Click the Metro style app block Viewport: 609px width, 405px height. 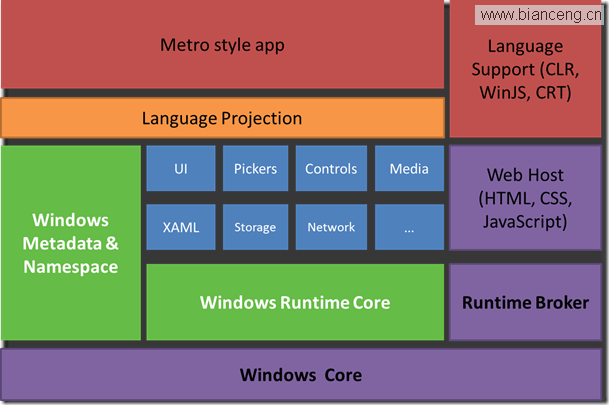223,44
